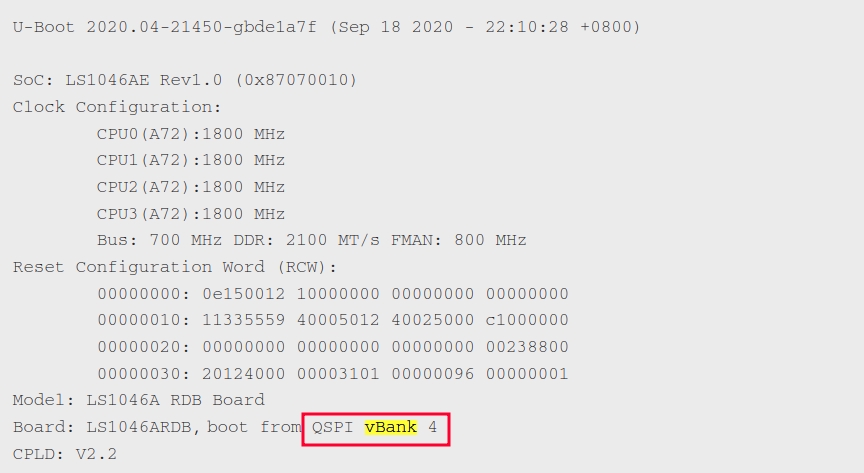The width and height of the screenshot is (864, 473).
Task: Select the CPU2(A72) 1800 MHz line
Action: (190, 187)
